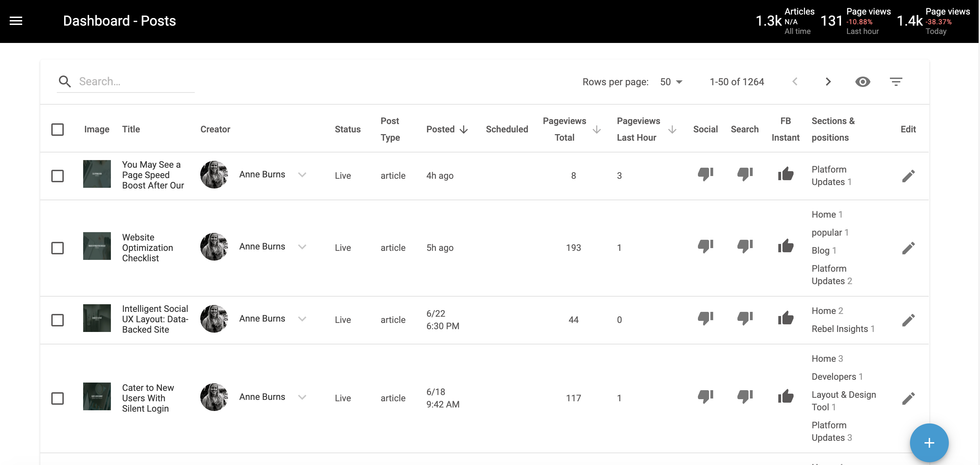Toggle column visibility eye icon

[x=863, y=82]
